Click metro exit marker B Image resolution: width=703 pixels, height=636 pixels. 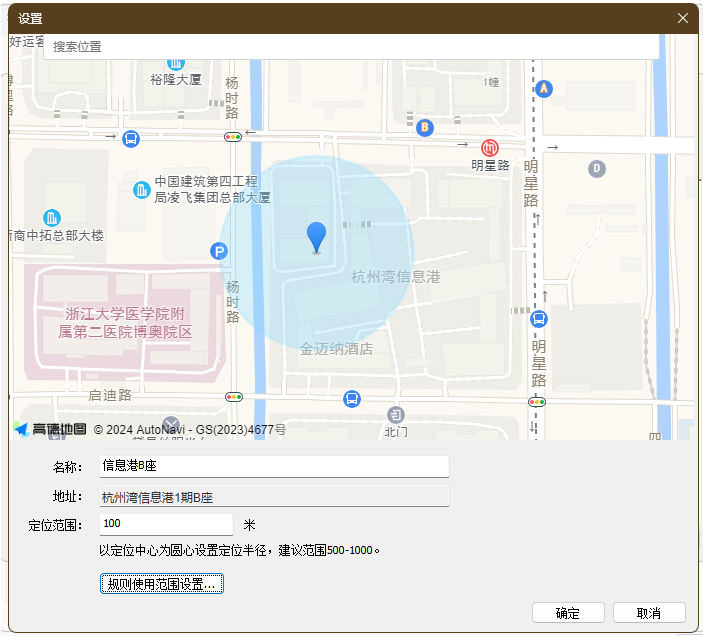point(425,127)
